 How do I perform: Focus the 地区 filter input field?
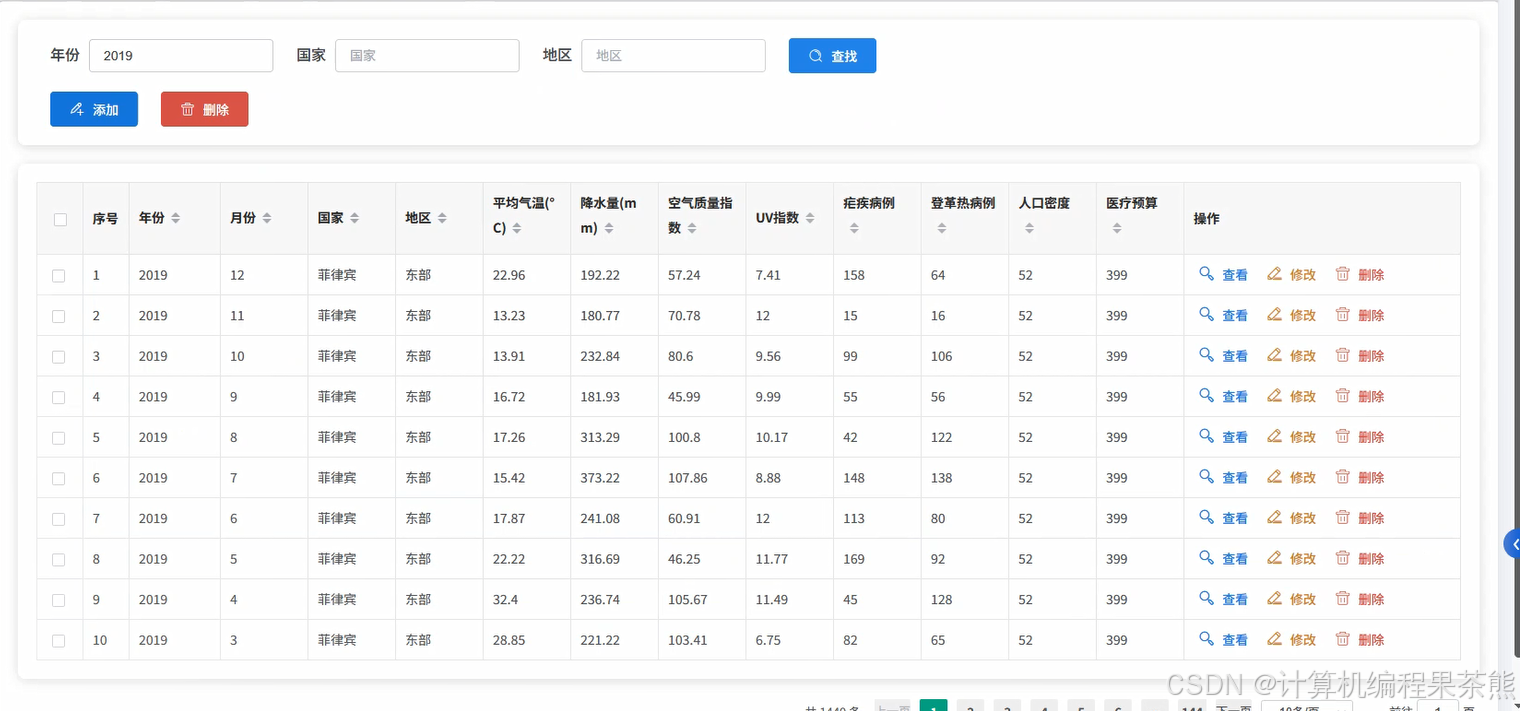pos(673,56)
